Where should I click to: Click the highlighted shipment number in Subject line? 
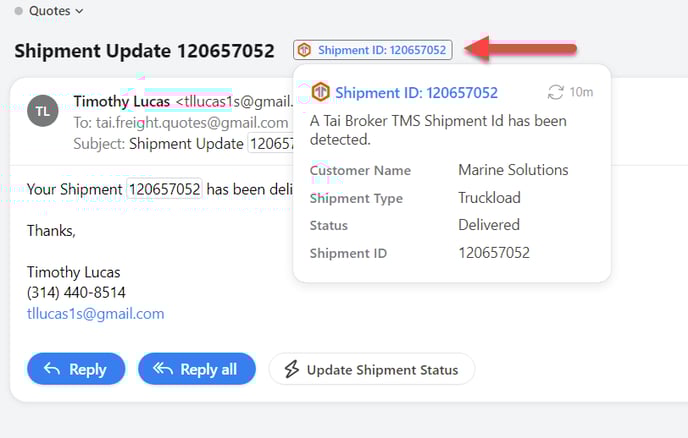pyautogui.click(x=270, y=143)
